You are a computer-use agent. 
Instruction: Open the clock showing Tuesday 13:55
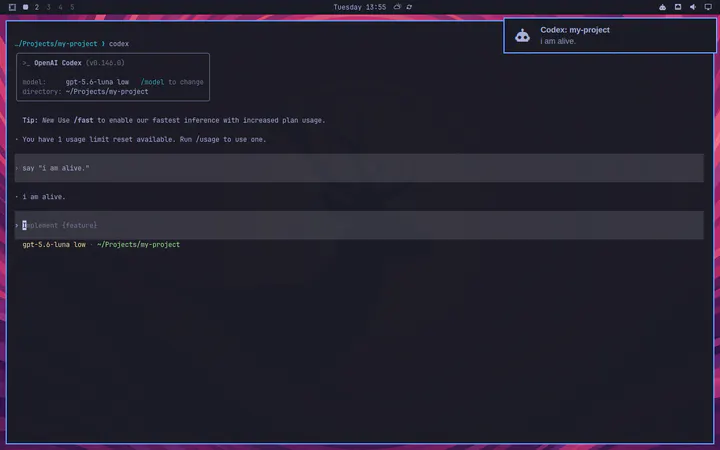point(360,7)
